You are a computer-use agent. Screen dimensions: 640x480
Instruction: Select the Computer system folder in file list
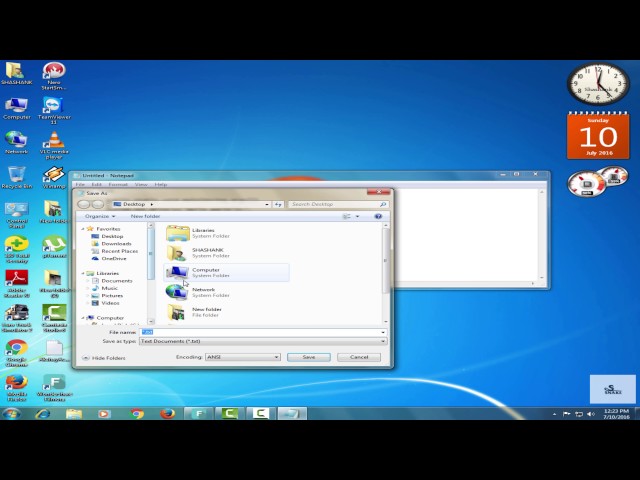[x=227, y=272]
